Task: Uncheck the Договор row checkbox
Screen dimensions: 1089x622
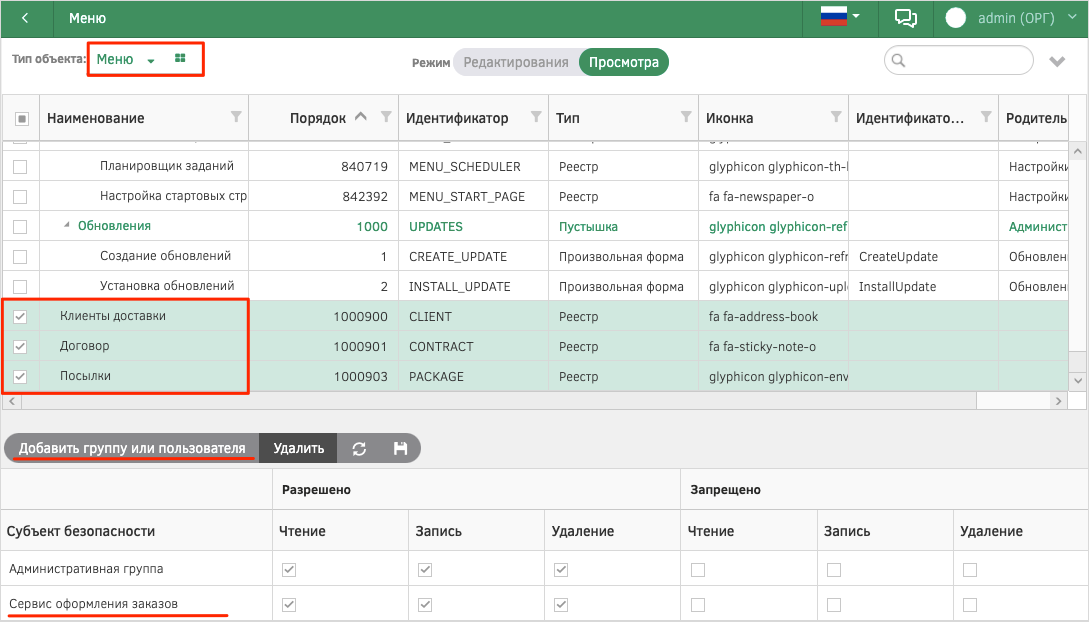Action: tap(20, 346)
